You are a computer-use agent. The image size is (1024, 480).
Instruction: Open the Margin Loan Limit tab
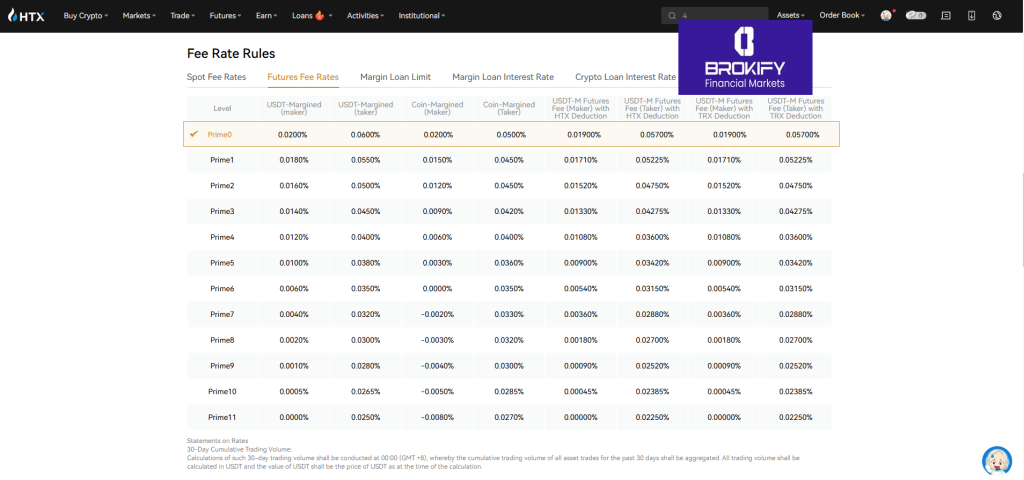click(395, 77)
